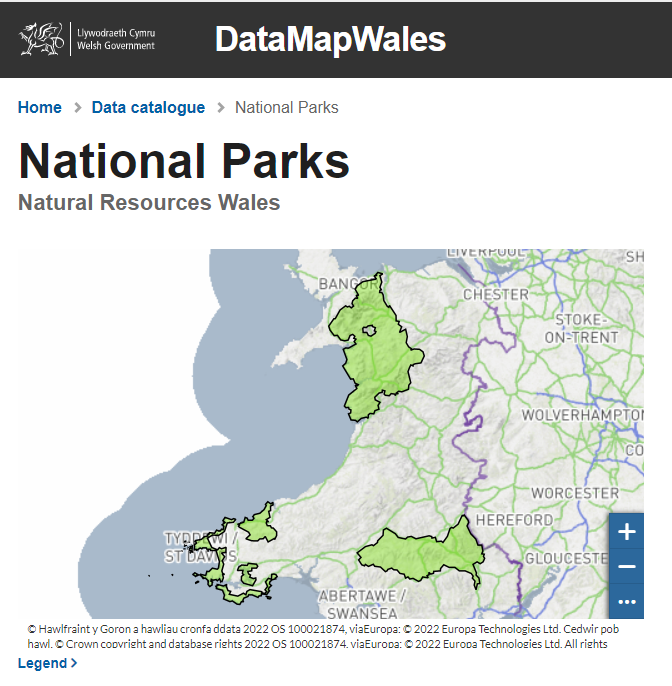672x686 pixels.
Task: Click the chevron after Data catalogue breadcrumb
Action: pyautogui.click(x=221, y=107)
